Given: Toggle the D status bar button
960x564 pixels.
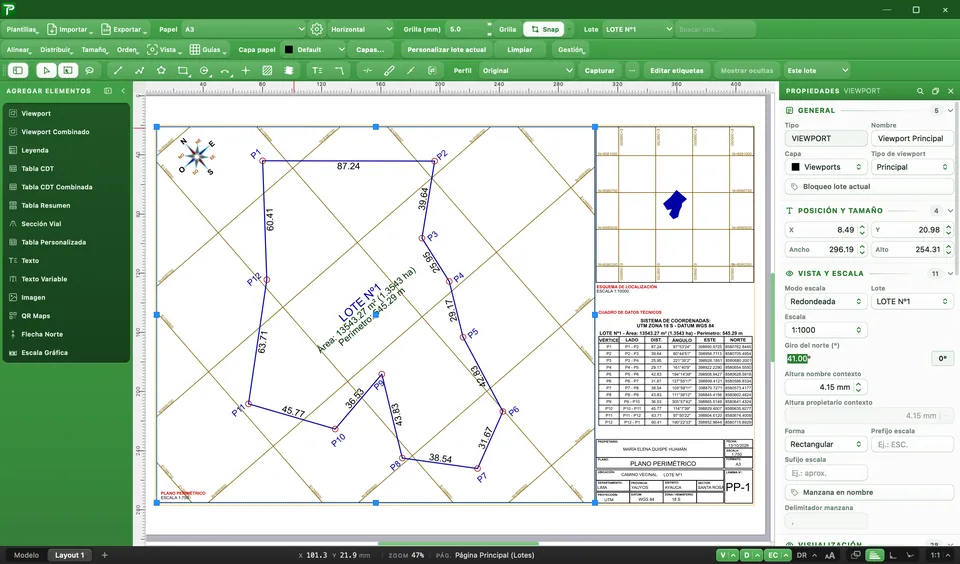Looking at the screenshot, I should click(x=746, y=555).
